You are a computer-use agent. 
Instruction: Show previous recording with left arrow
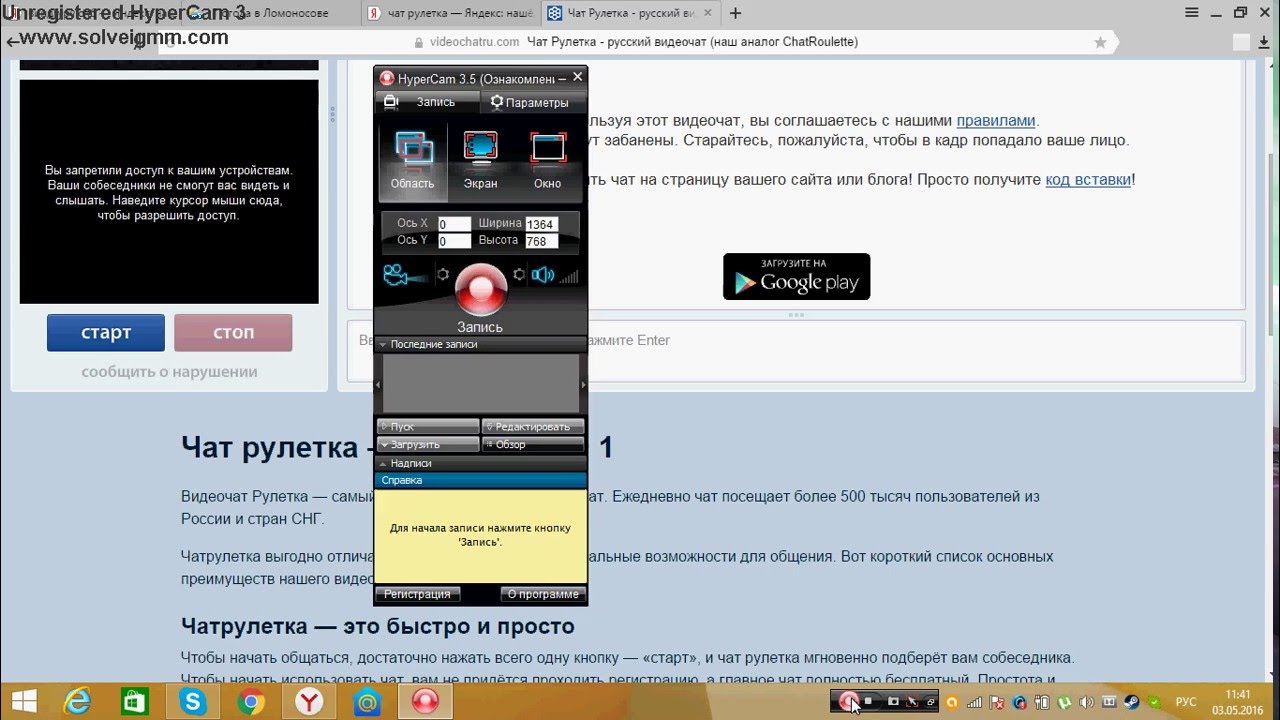click(378, 384)
